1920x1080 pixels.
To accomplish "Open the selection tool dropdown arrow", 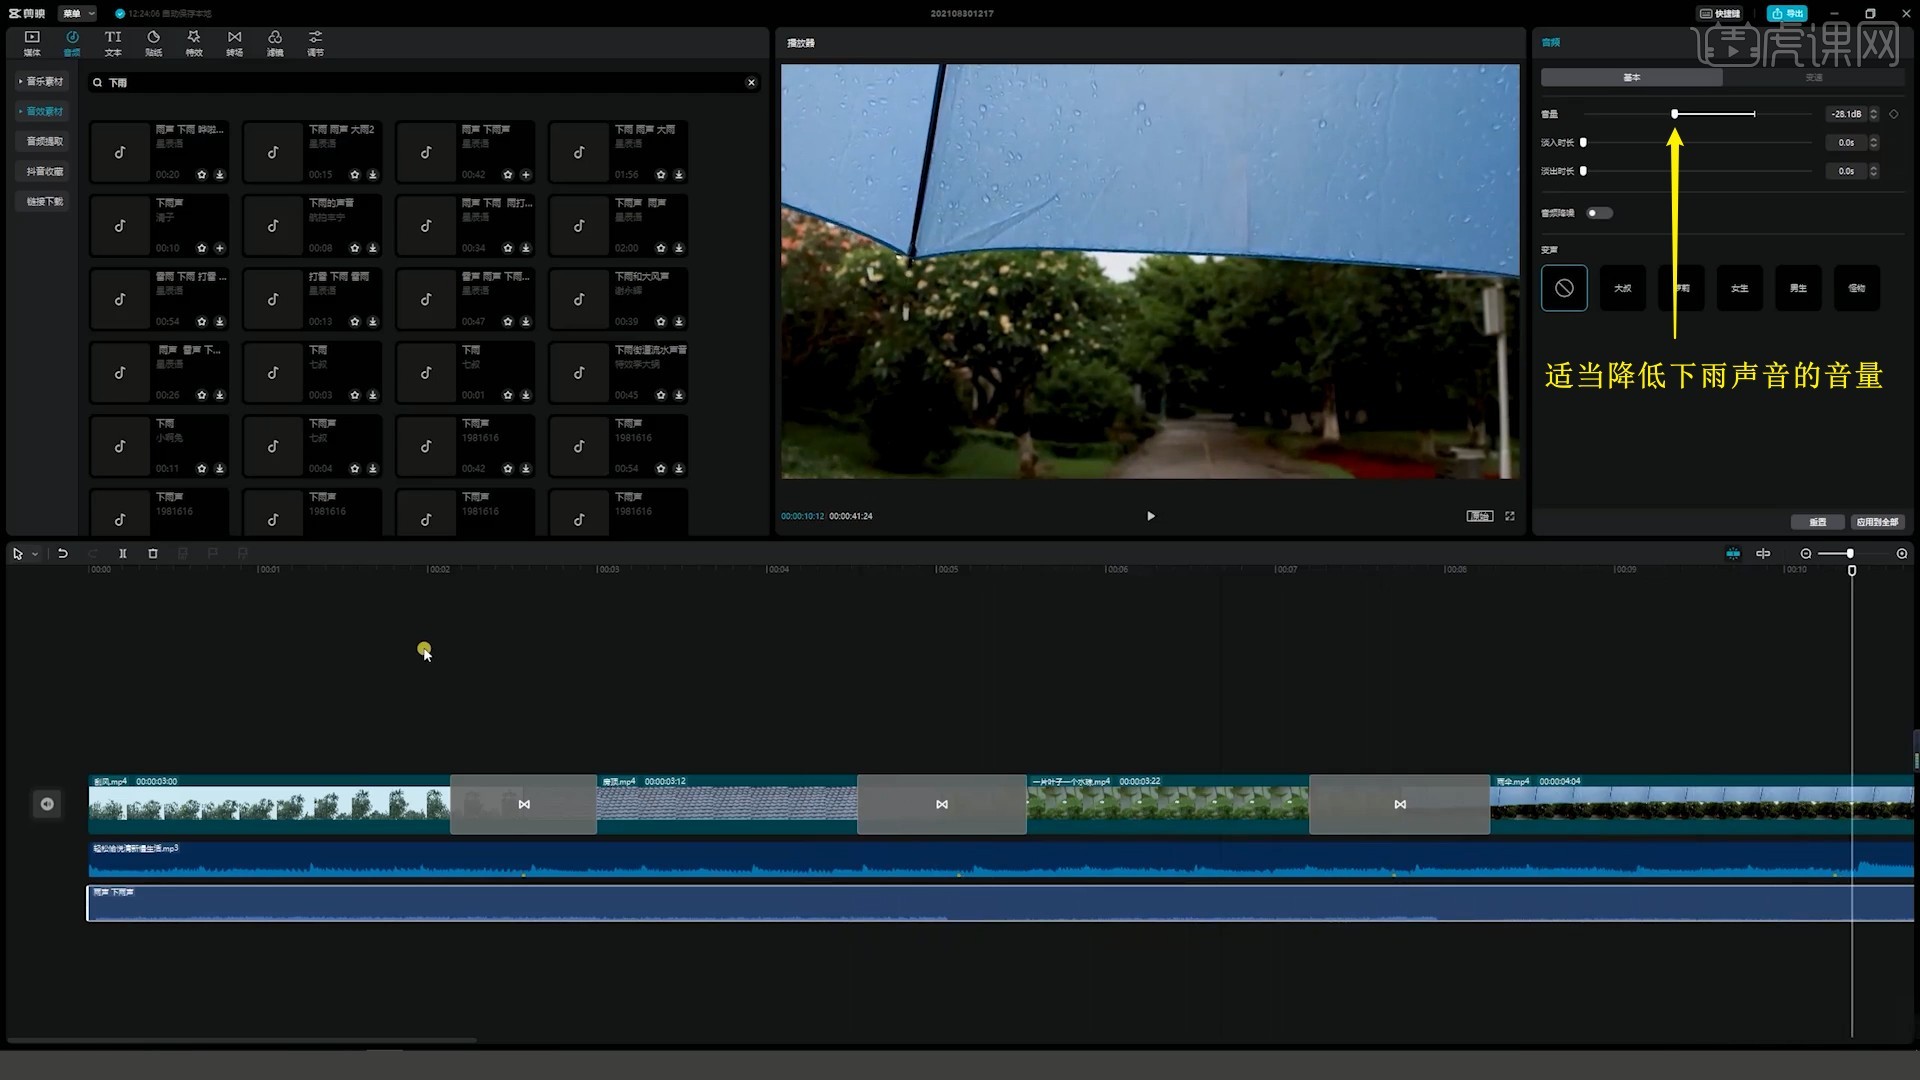I will click(x=35, y=554).
